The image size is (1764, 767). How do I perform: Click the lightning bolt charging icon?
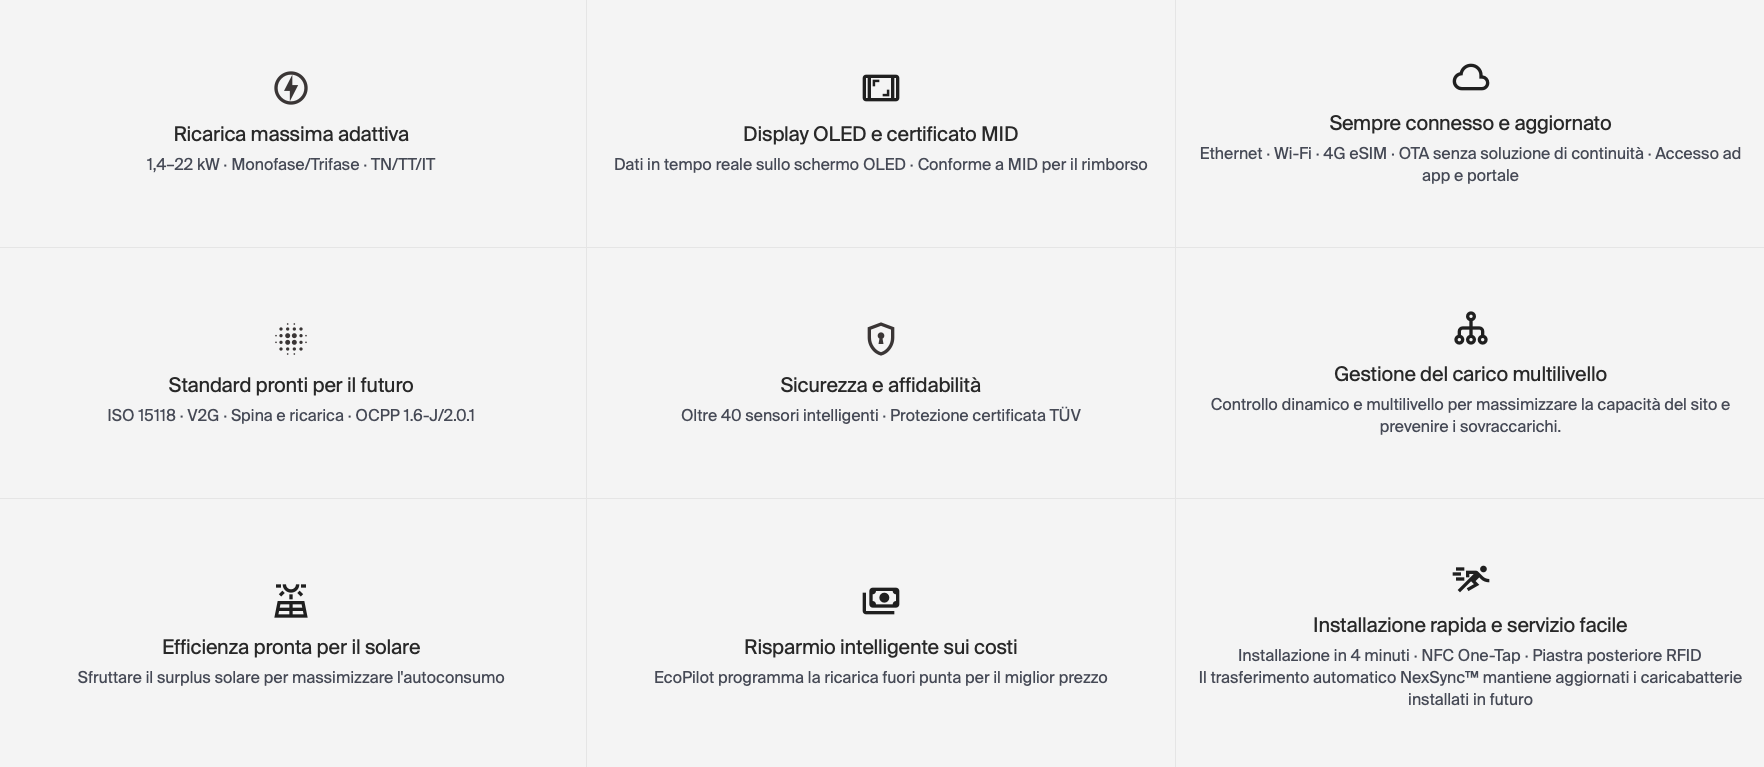pos(291,88)
